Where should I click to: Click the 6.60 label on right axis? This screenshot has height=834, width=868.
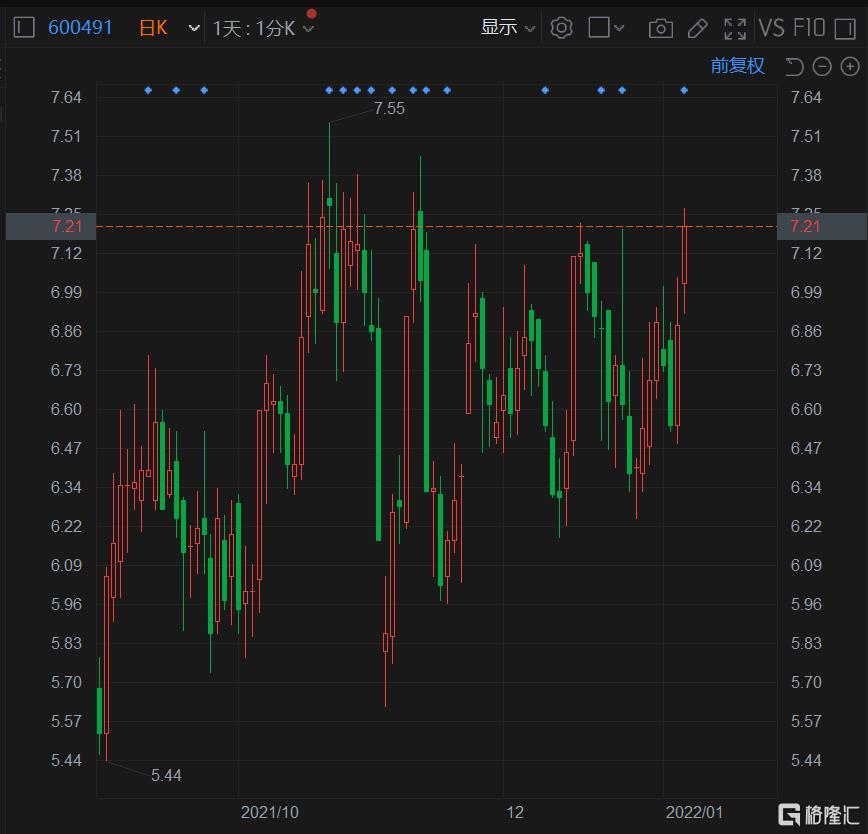(806, 409)
